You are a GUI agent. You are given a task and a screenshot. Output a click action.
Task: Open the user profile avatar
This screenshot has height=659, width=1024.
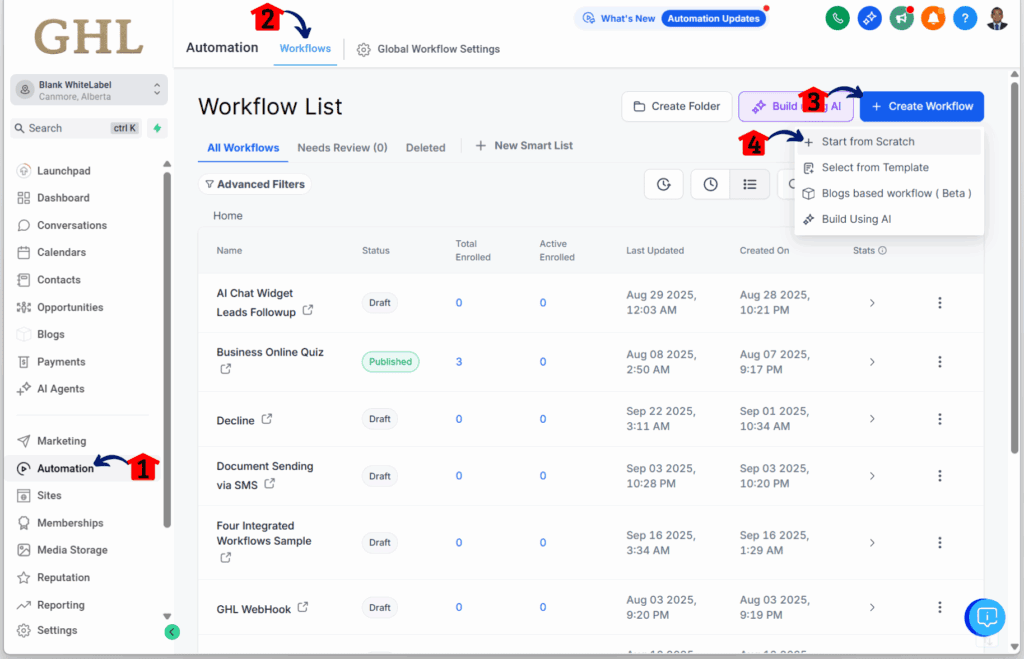pyautogui.click(x=997, y=18)
